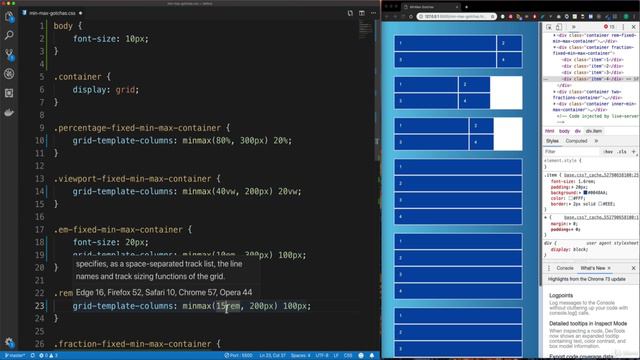Expand the border shorthand in .item rule
Image resolution: width=640 pixels, height=360 pixels.
[x=569, y=204]
